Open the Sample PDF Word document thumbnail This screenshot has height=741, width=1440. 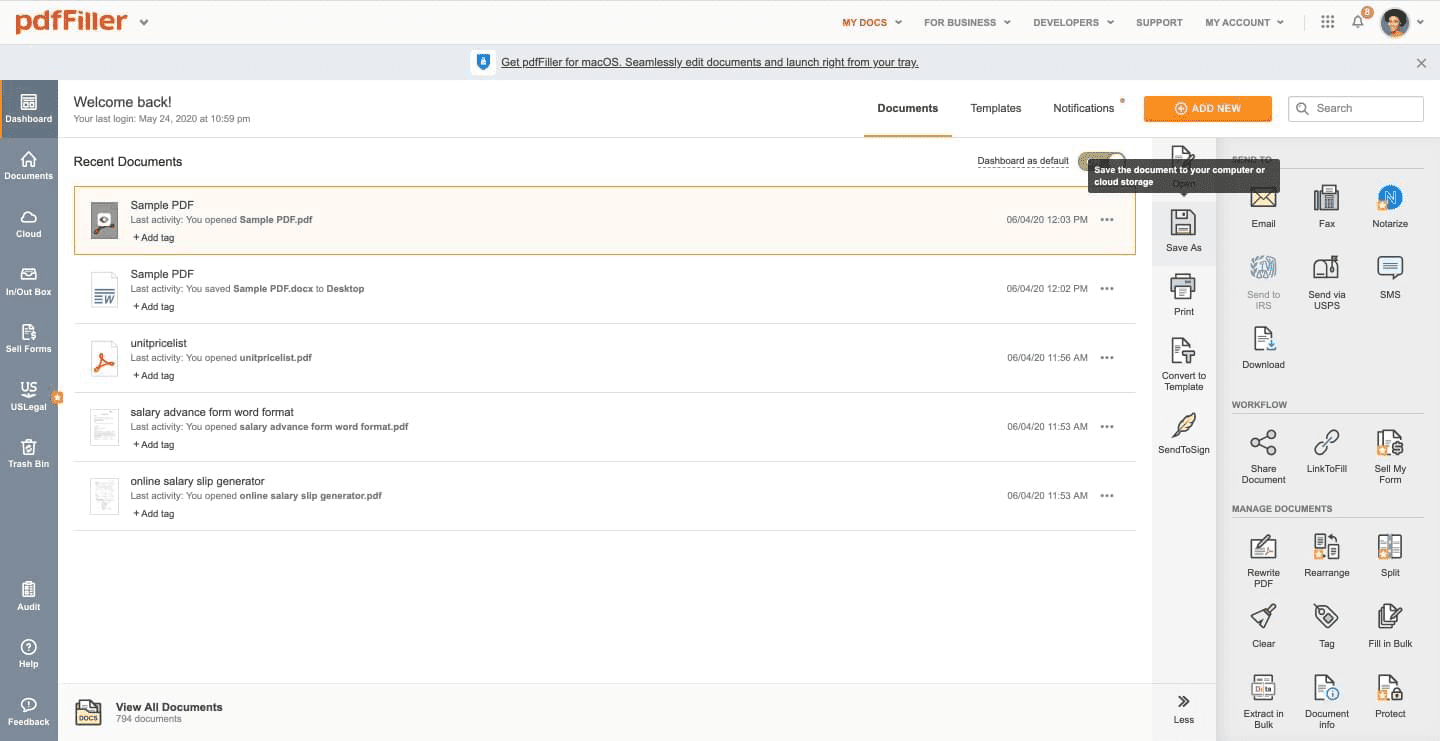tap(104, 289)
